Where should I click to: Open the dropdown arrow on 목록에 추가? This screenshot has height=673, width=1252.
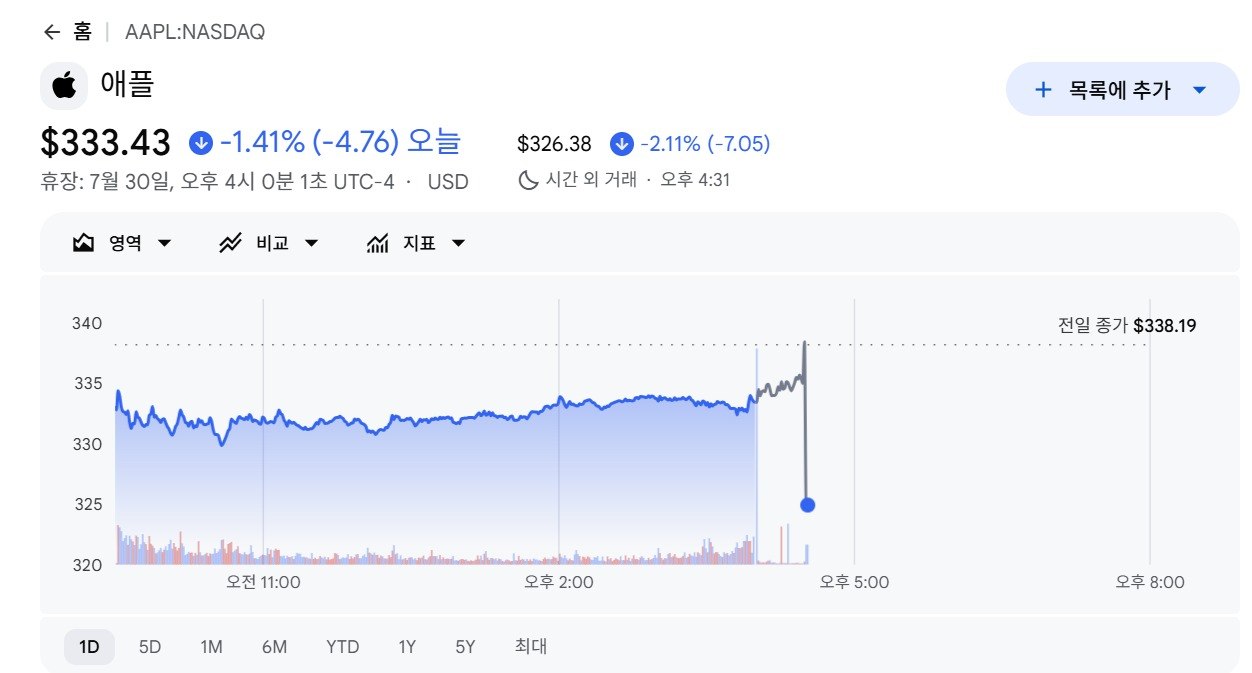(1201, 89)
